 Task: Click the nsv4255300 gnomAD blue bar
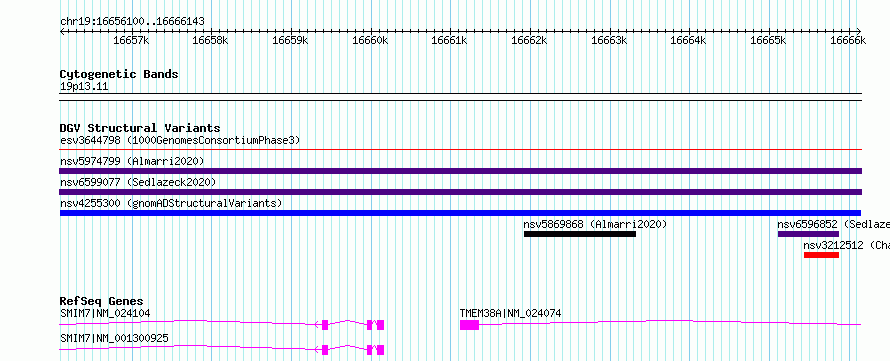coord(460,213)
